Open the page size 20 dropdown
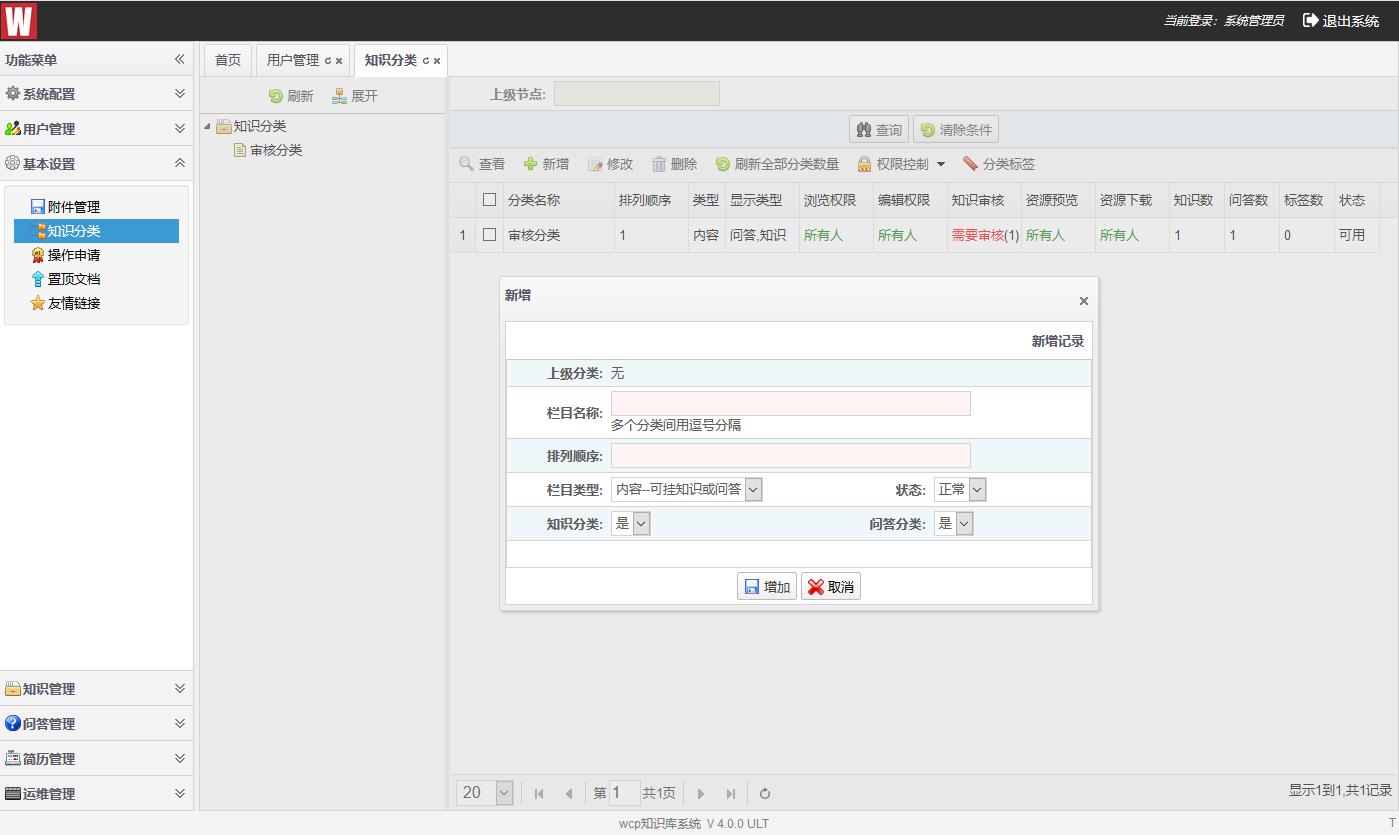 (x=485, y=793)
